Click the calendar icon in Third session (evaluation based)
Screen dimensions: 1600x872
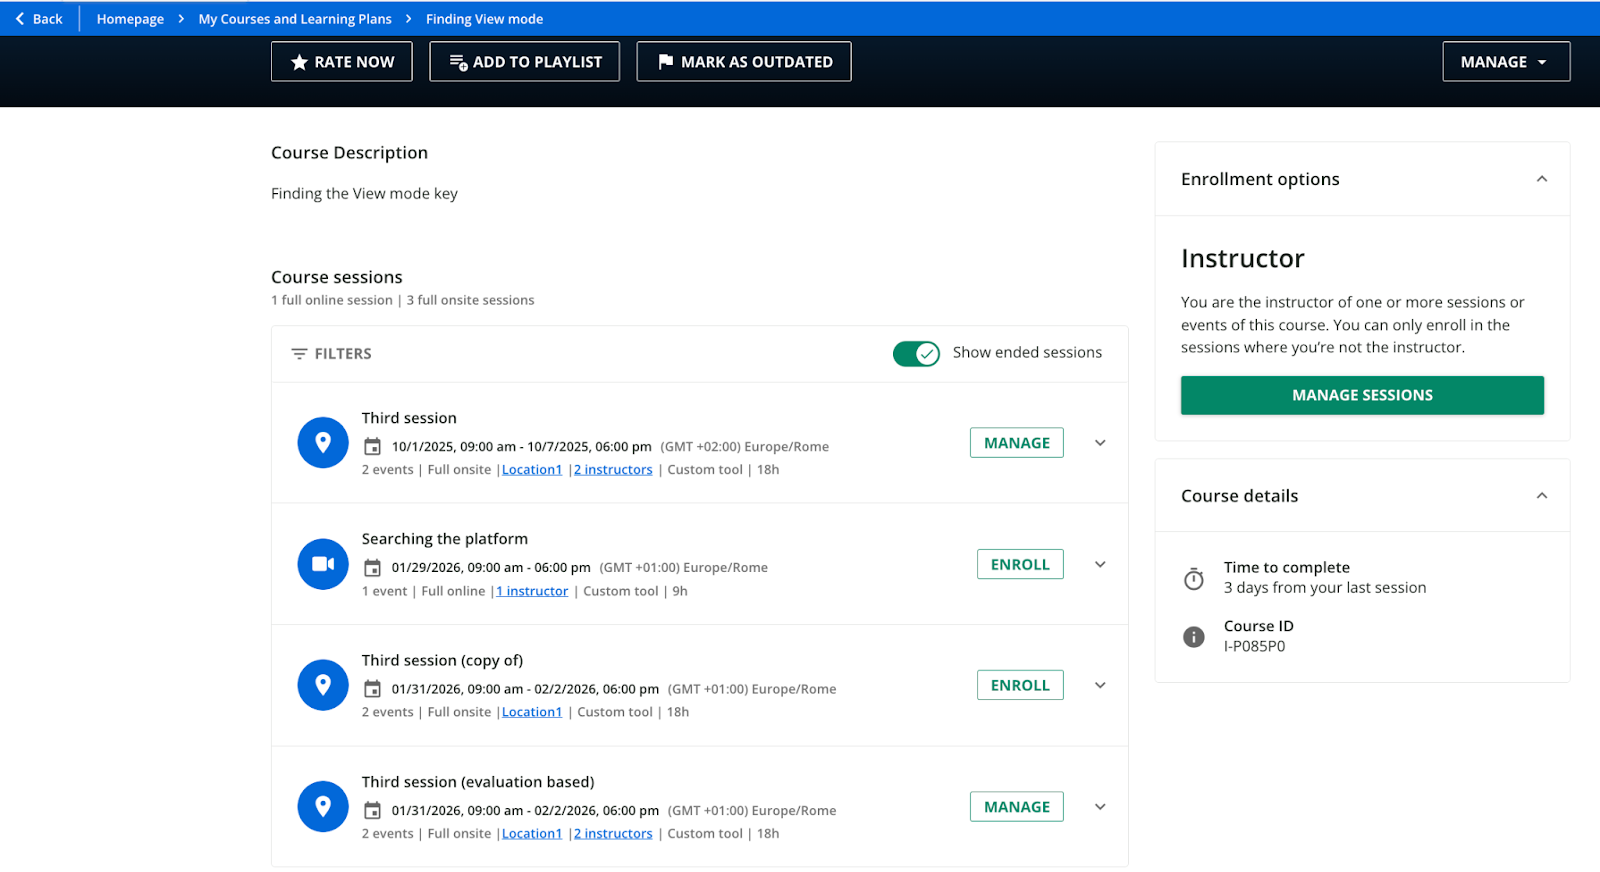[x=372, y=811]
